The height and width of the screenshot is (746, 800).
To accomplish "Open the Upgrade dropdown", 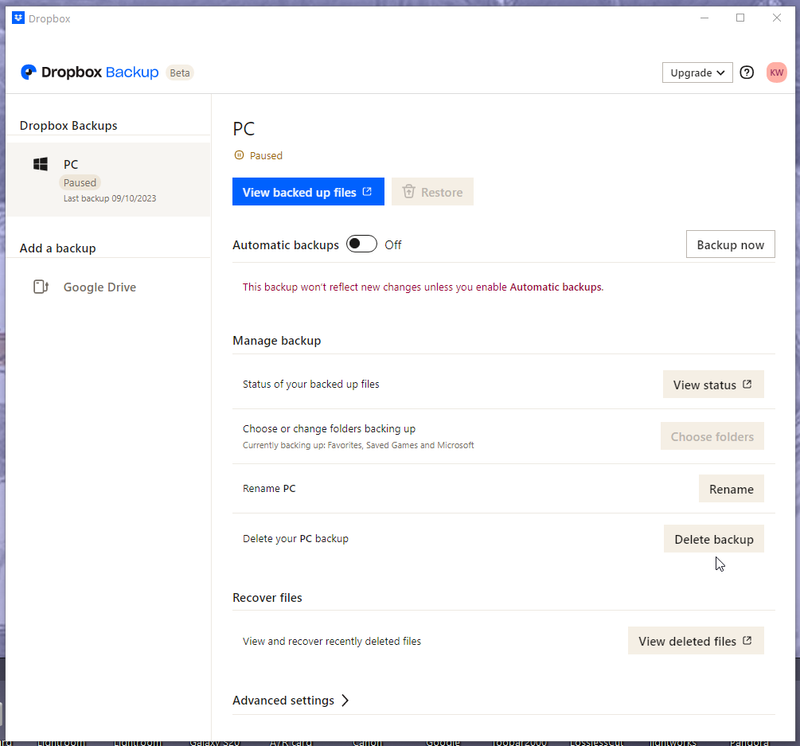I will click(x=697, y=73).
